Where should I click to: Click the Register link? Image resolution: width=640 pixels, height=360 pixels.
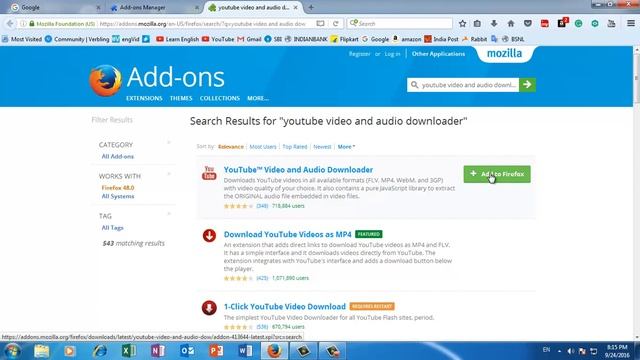[x=359, y=54]
